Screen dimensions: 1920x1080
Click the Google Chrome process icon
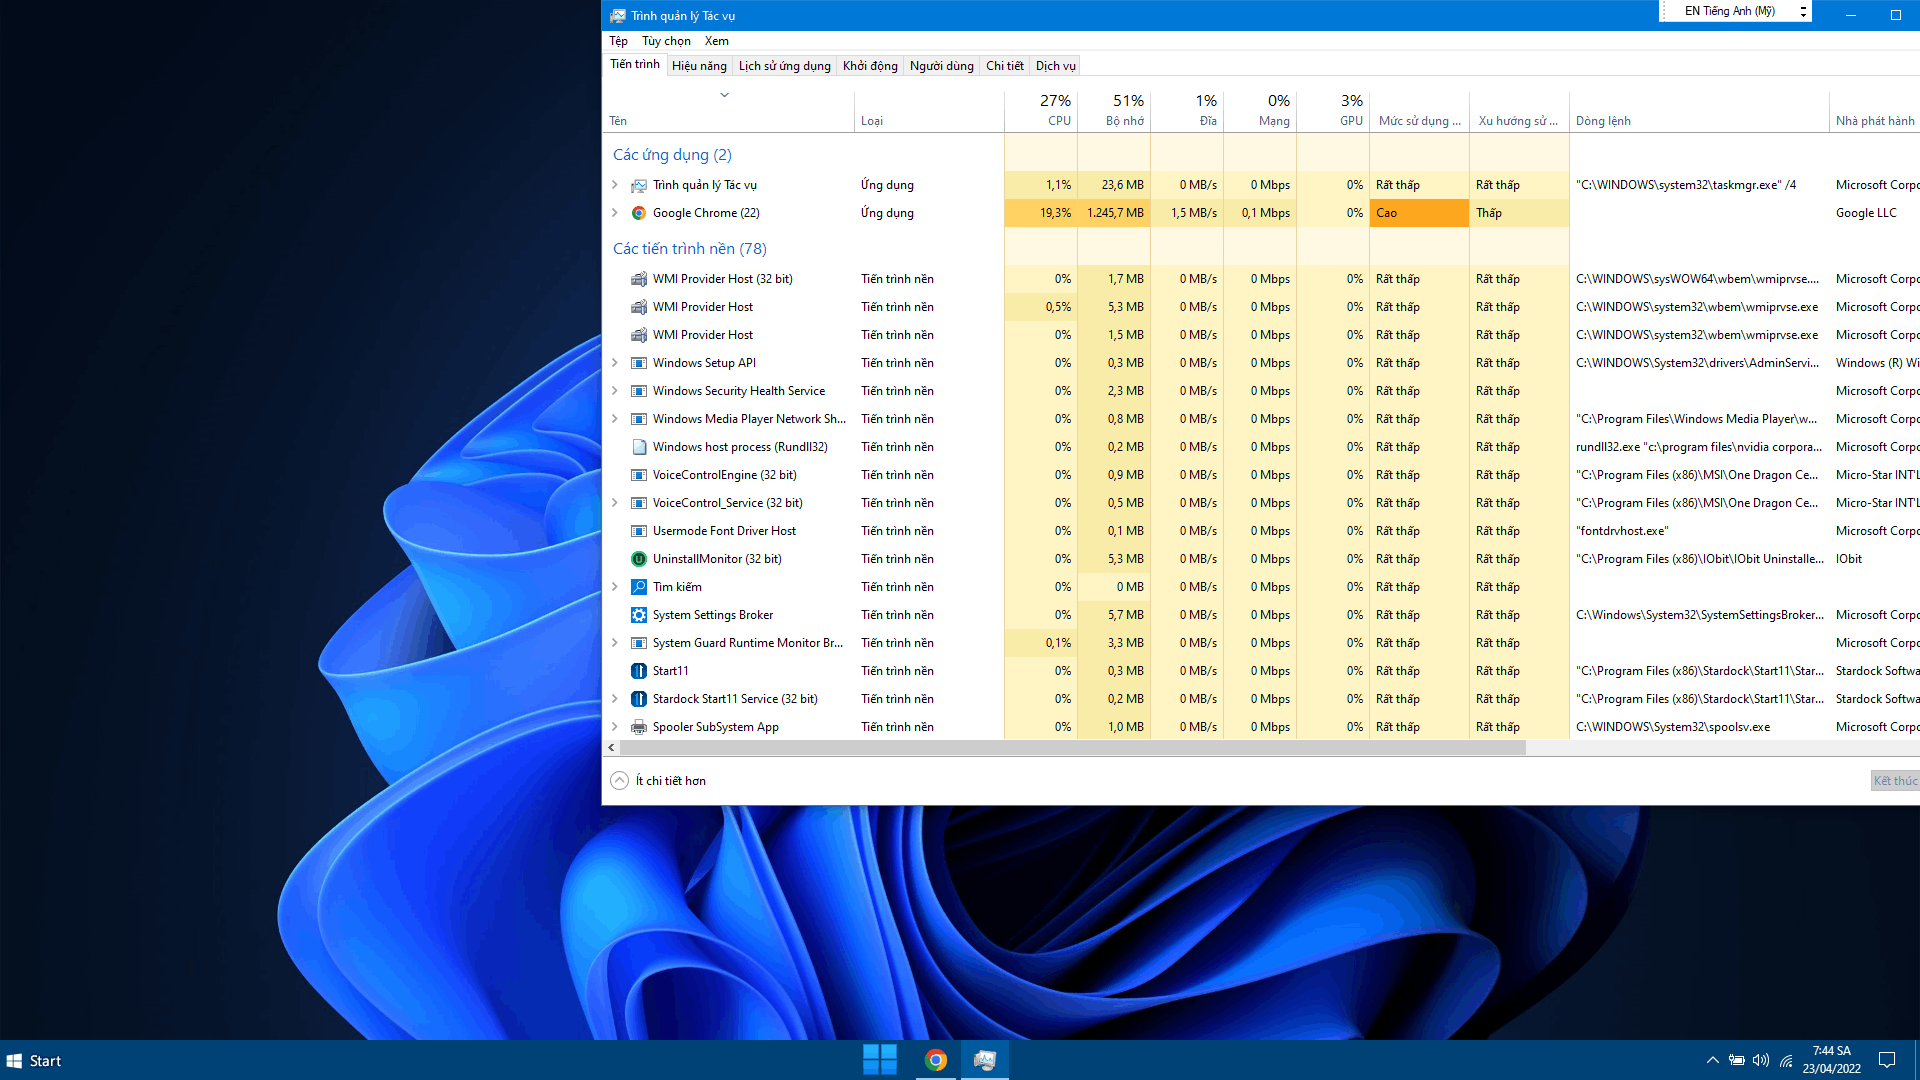[638, 213]
